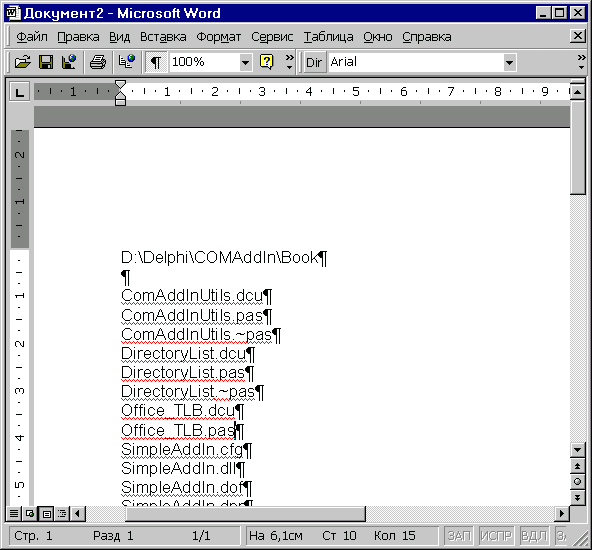This screenshot has width=592, height=550.
Task: Click the horizontal scroll right arrow
Action: (562, 514)
